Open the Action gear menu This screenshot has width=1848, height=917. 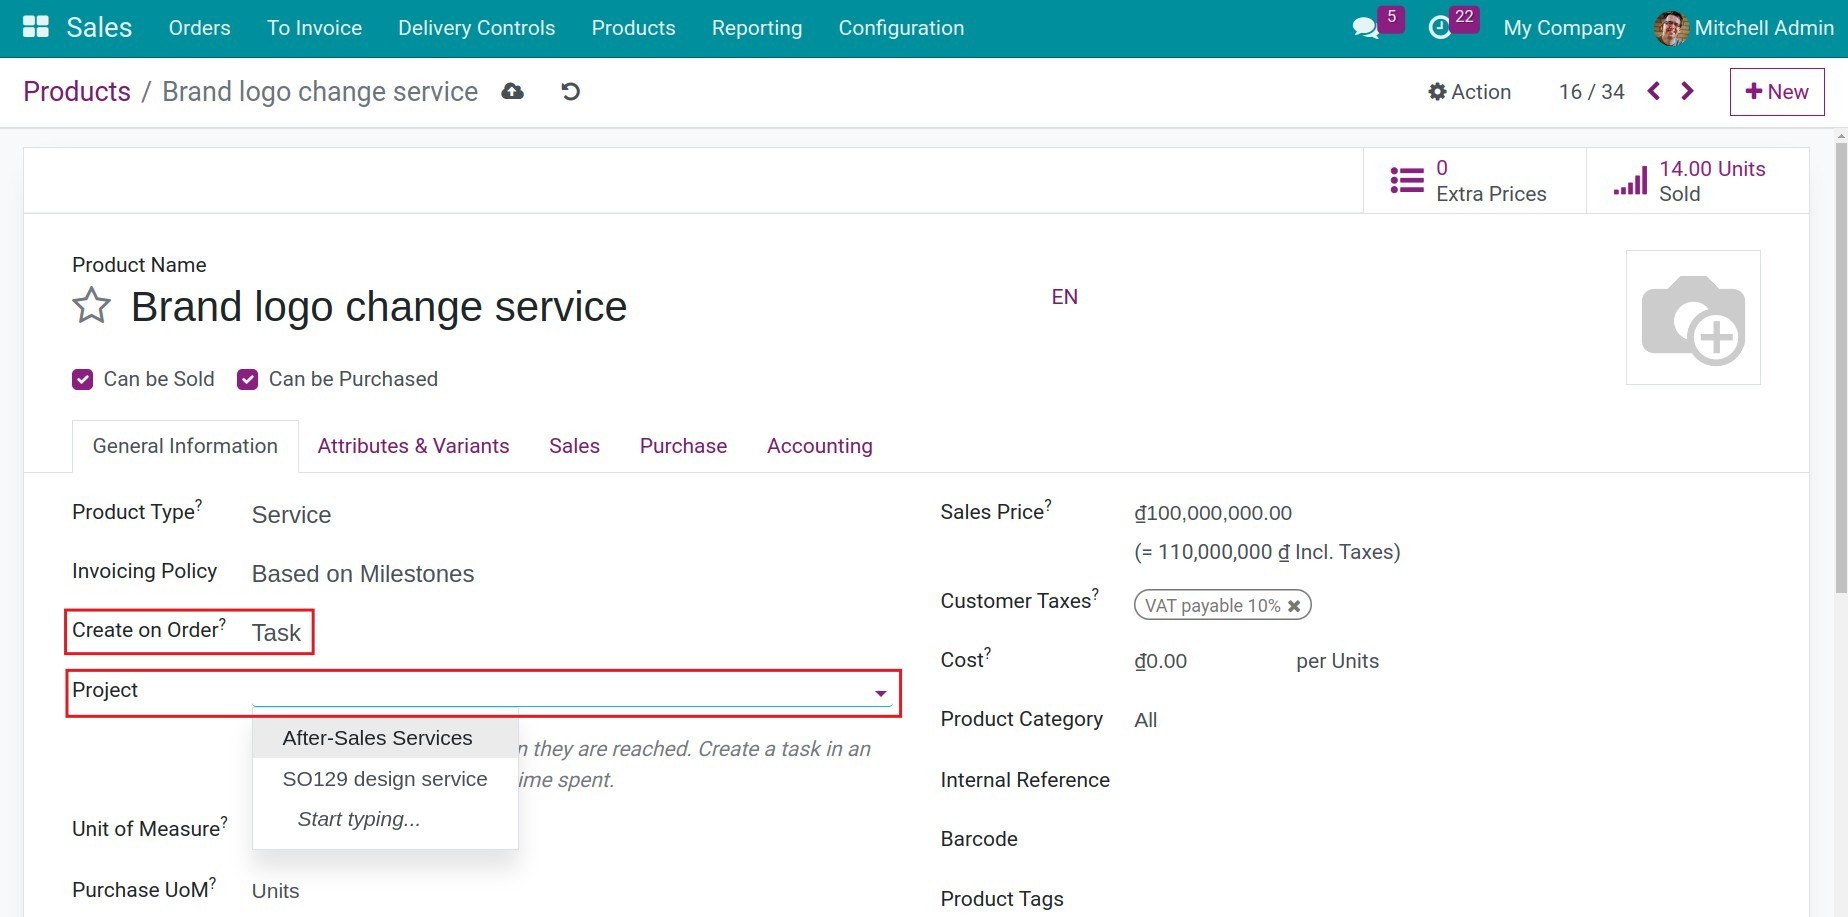pos(1468,91)
